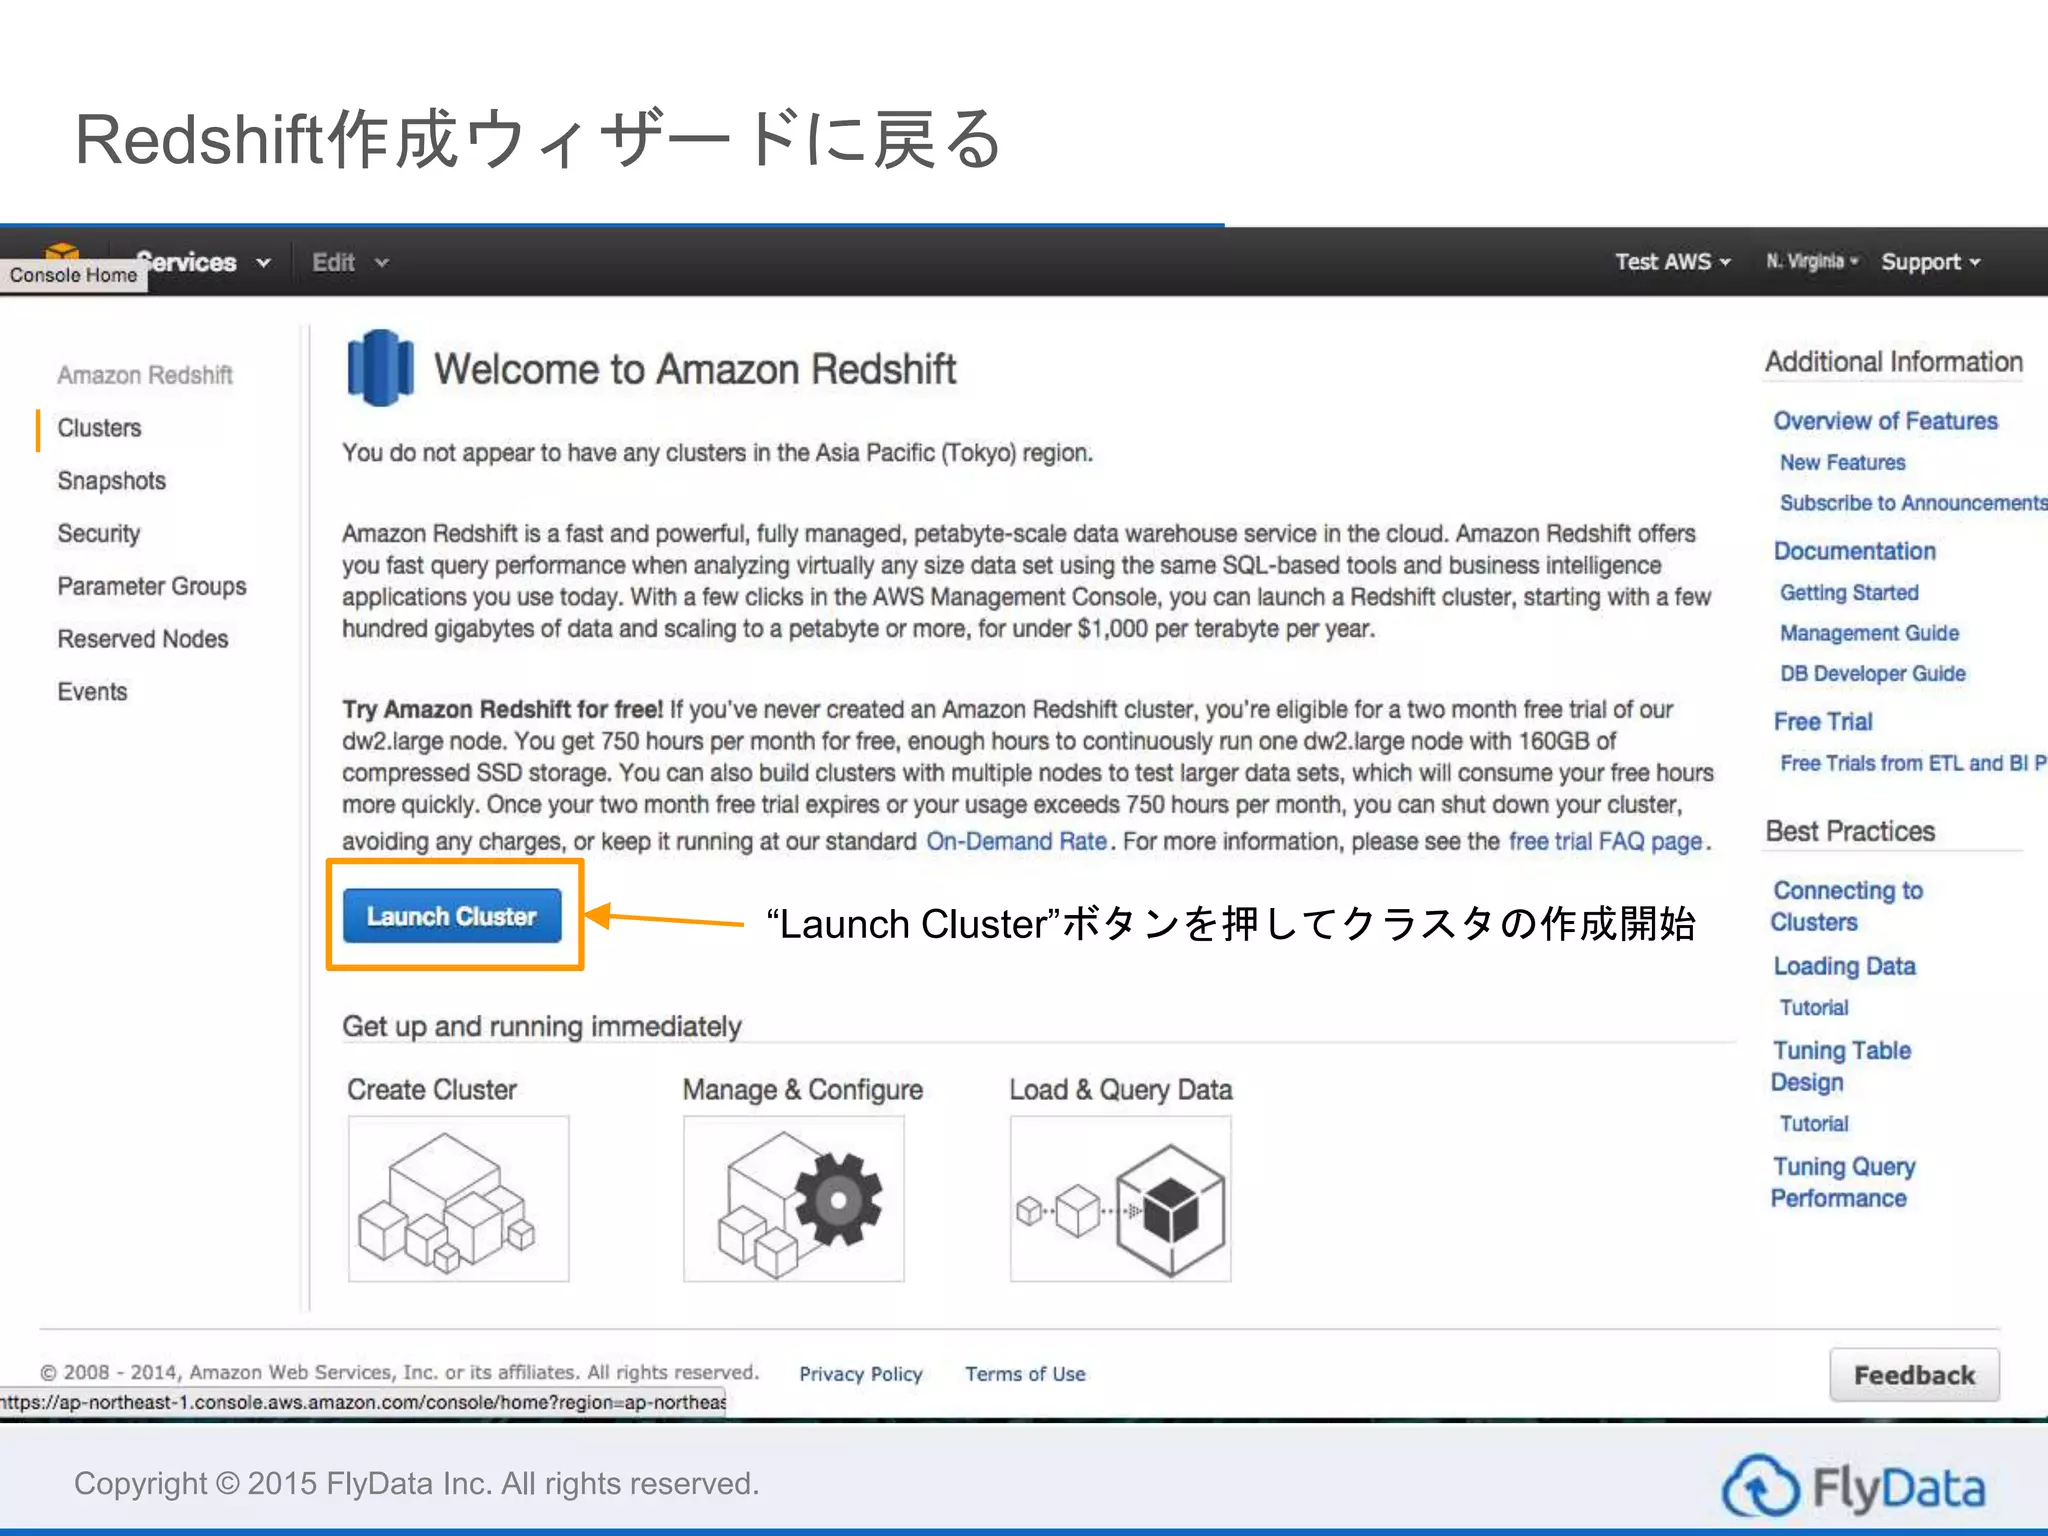Open the Create Cluster illustration
Viewport: 2048px width, 1536px height.
tap(458, 1198)
